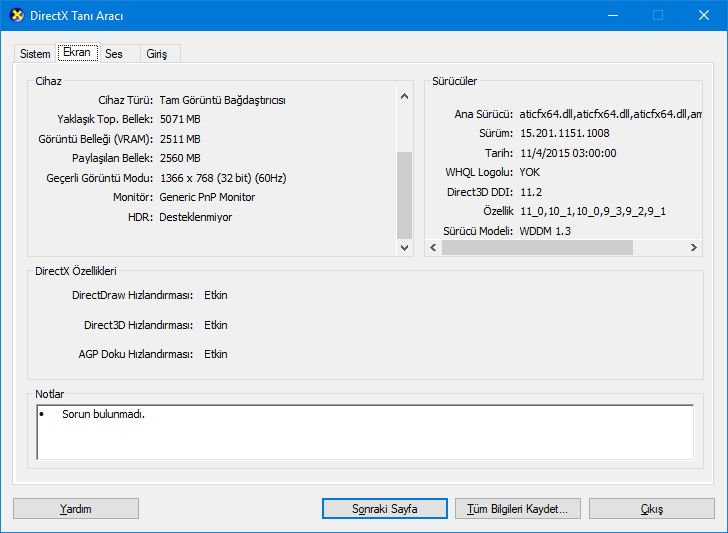Click the 'Sürüm:' label
The image size is (728, 533).
coord(496,133)
